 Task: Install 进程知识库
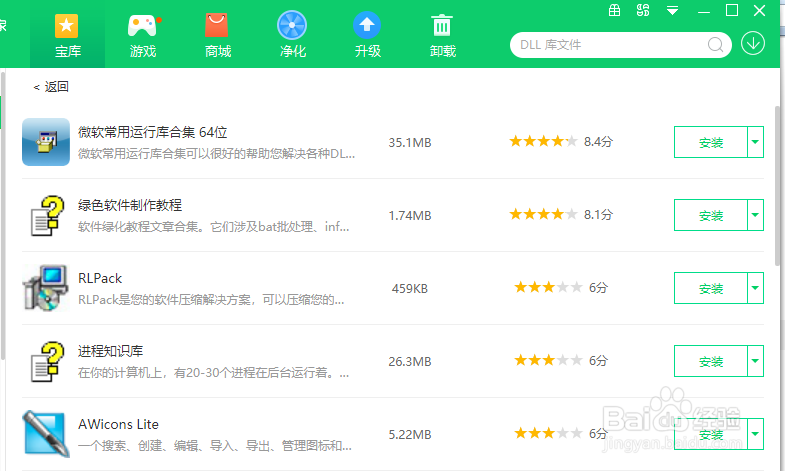710,361
